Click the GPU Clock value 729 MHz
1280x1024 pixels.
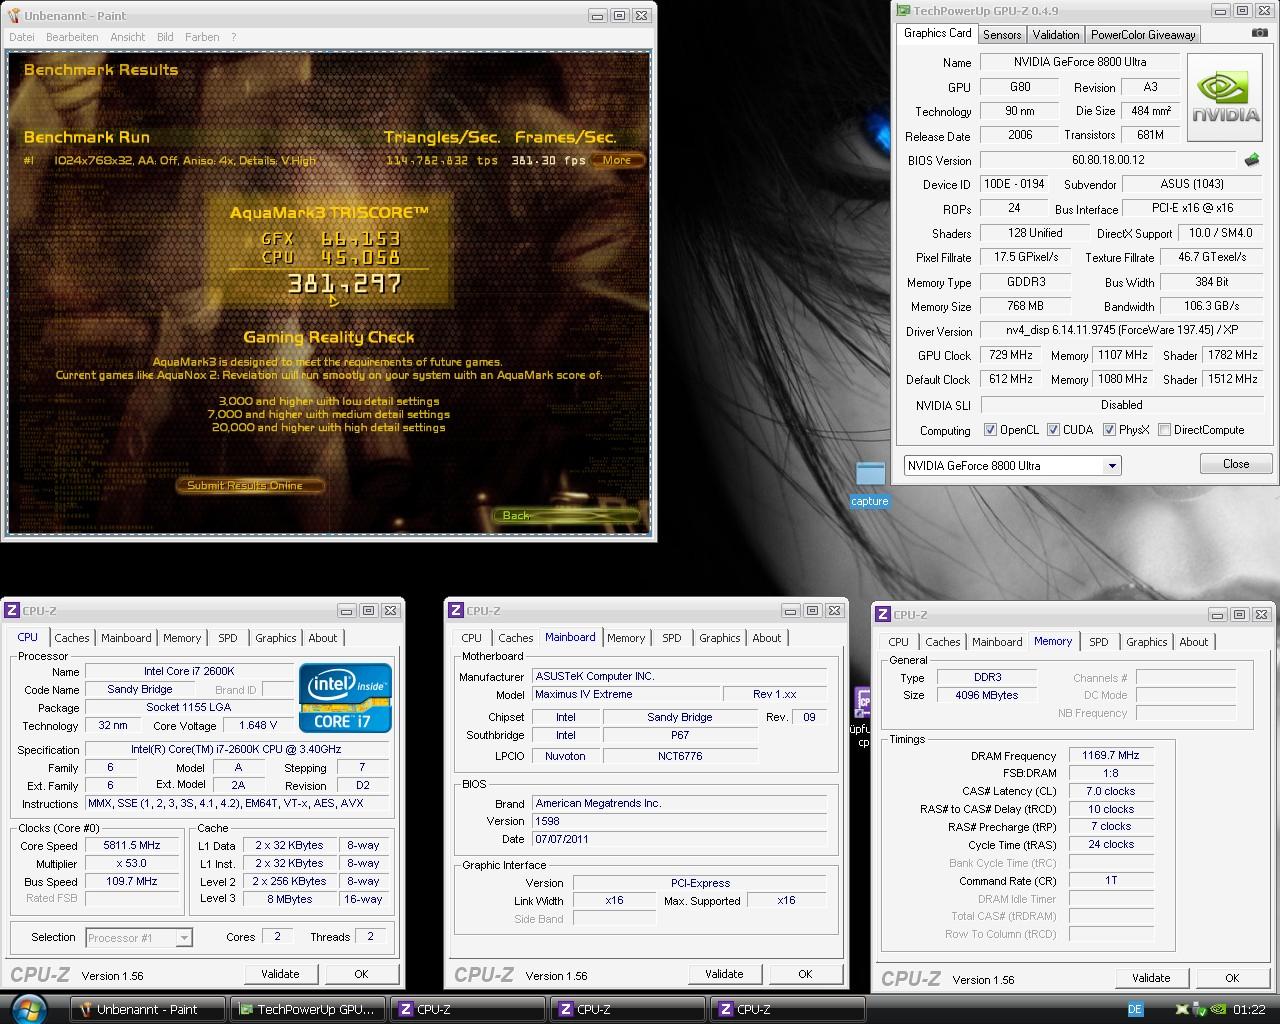click(1011, 355)
